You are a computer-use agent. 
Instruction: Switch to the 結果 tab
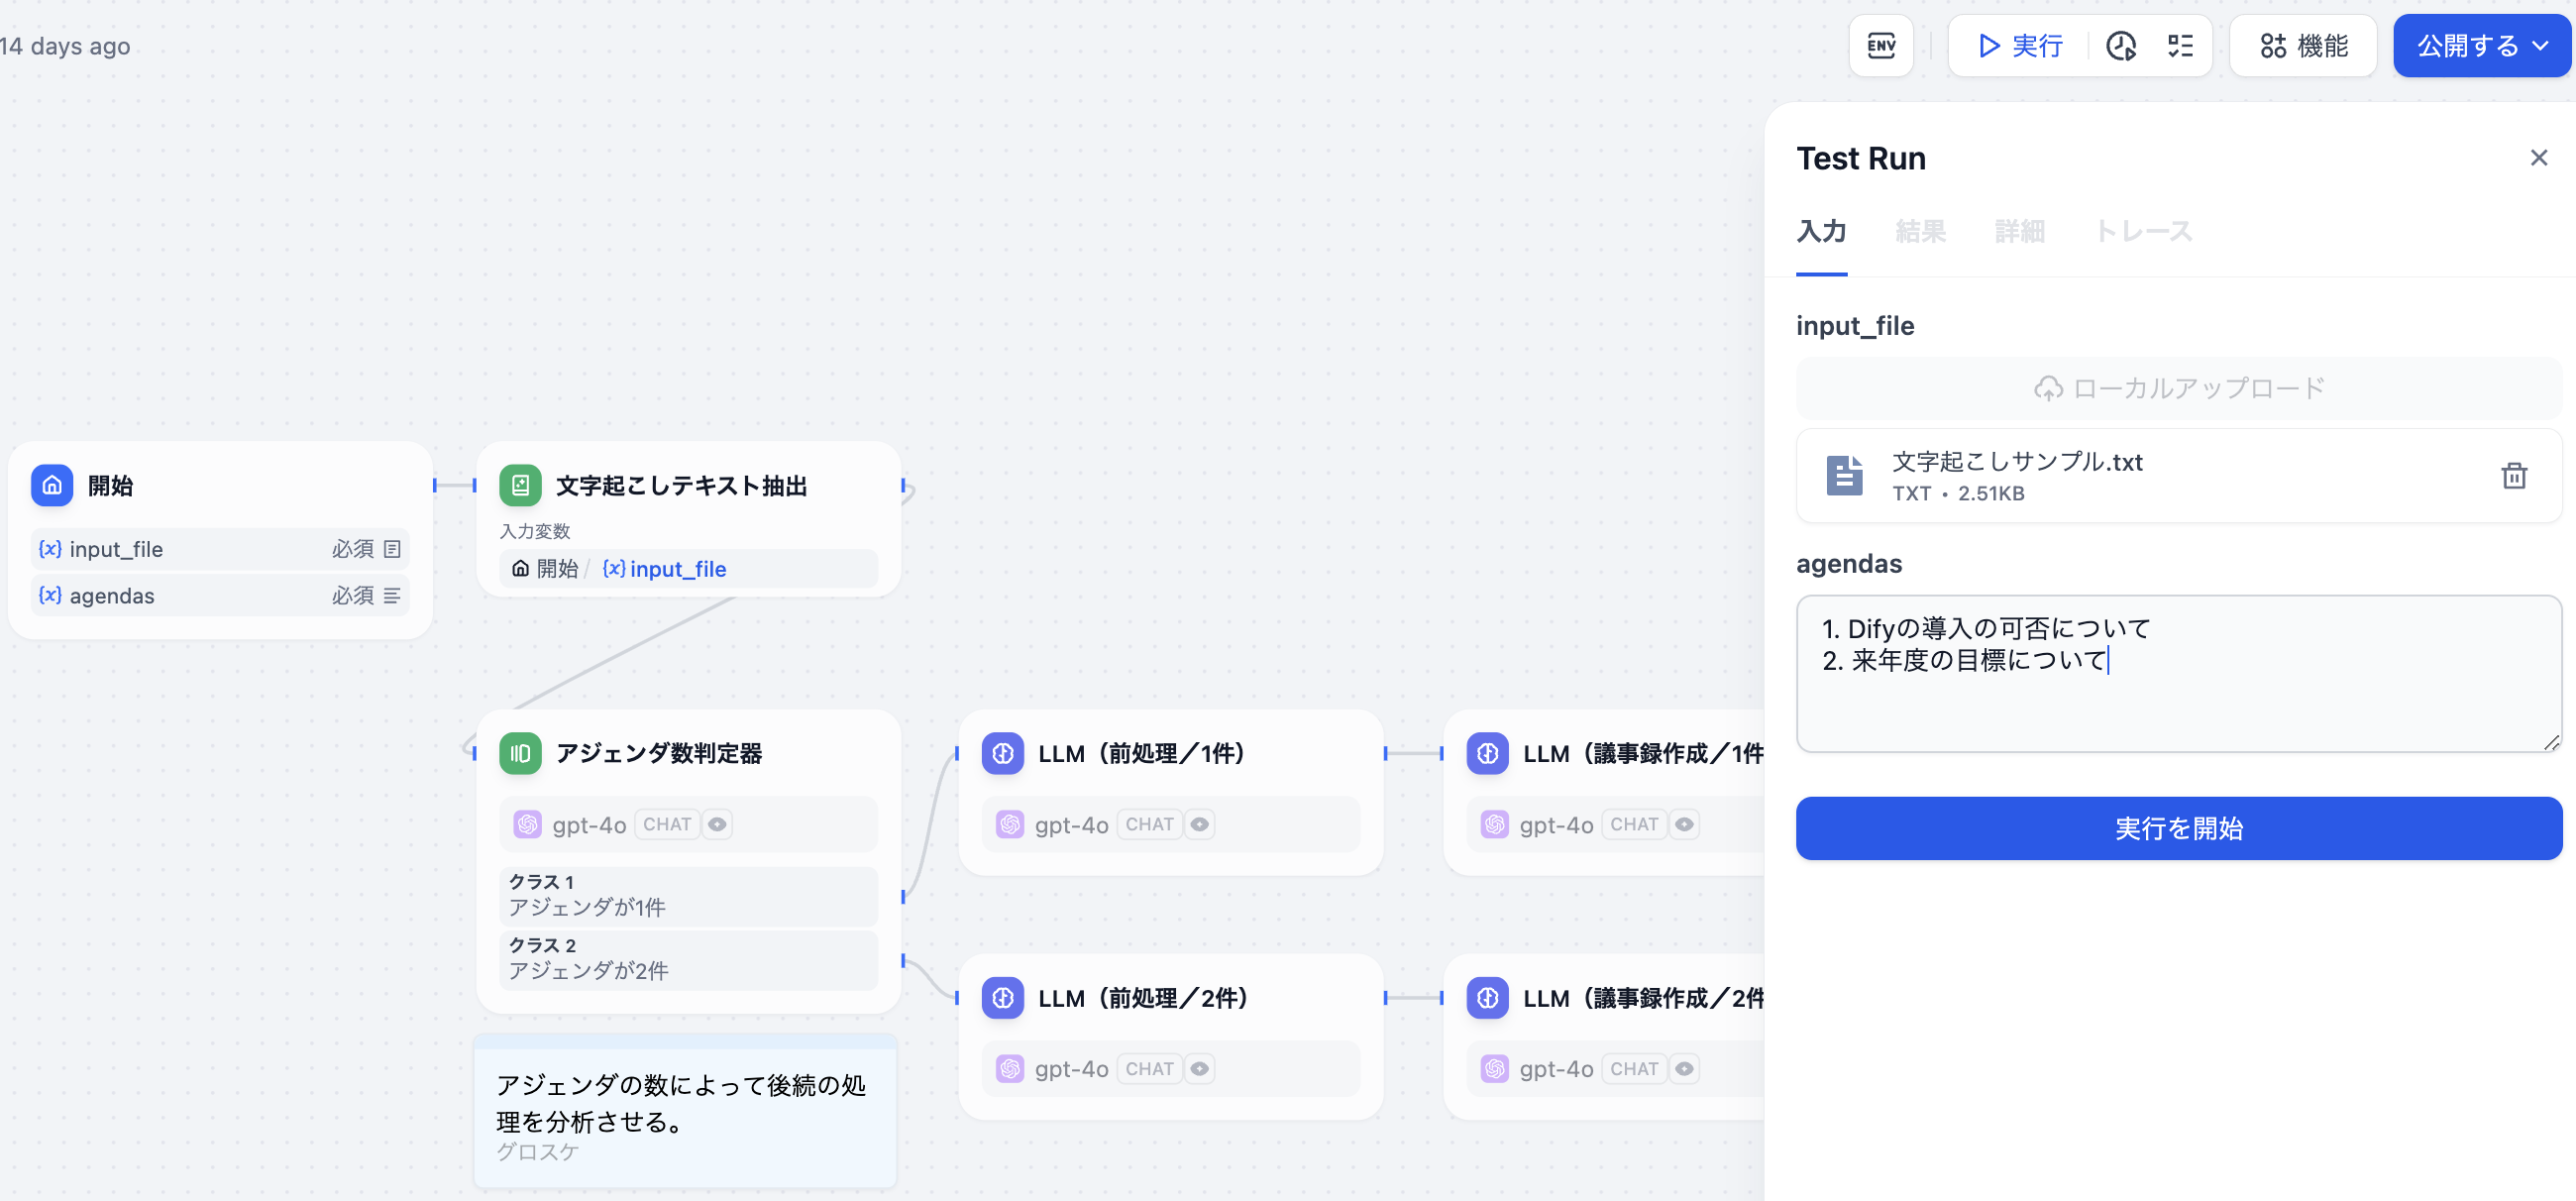(1919, 232)
